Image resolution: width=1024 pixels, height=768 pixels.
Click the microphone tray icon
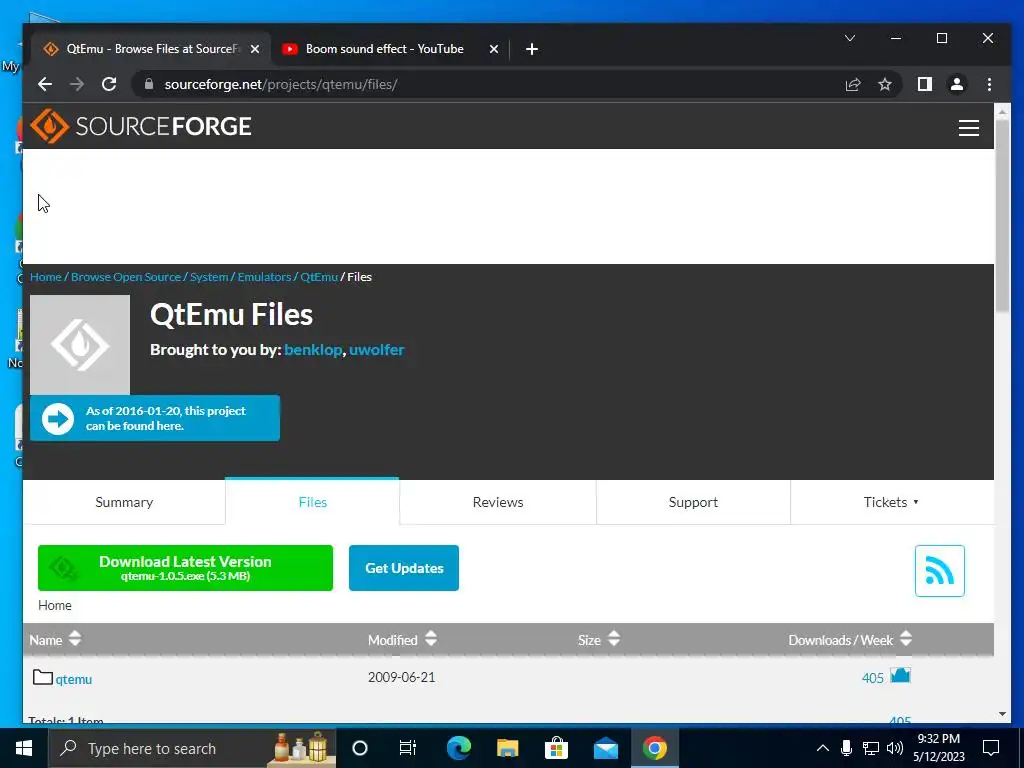(846, 748)
